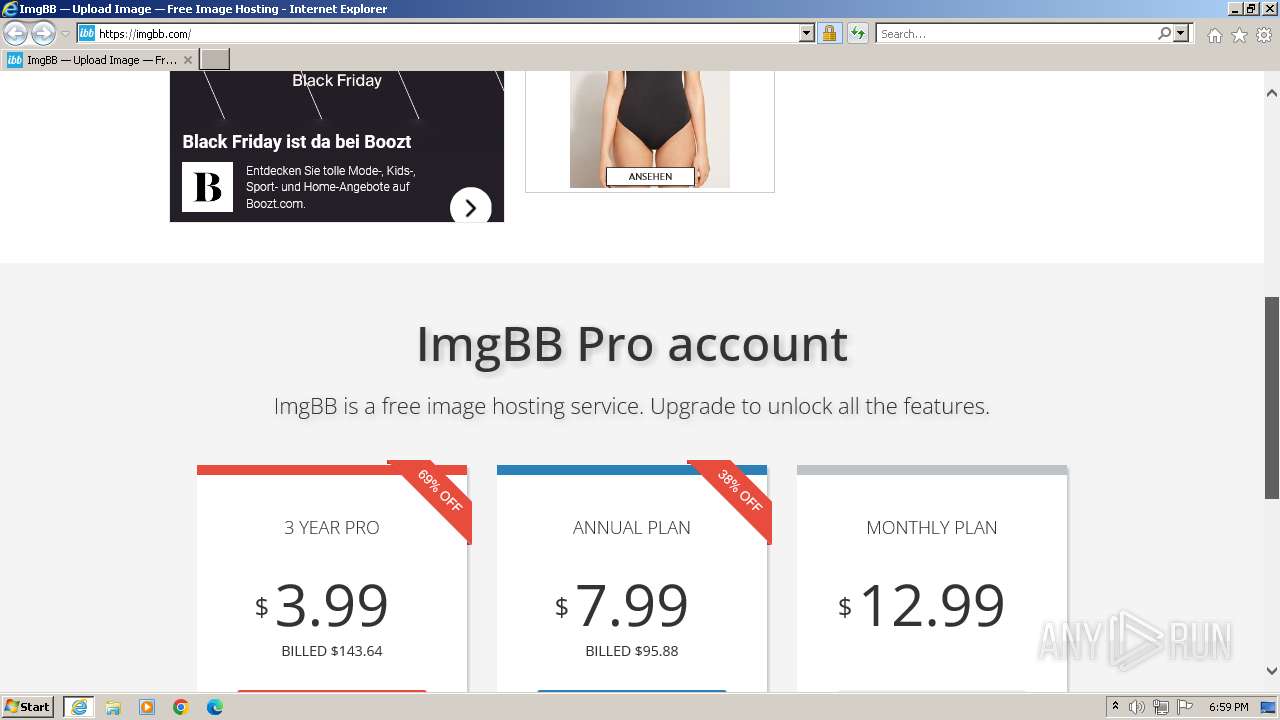The width and height of the screenshot is (1280, 720).
Task: Expand the search provider dropdown arrow
Action: click(1181, 34)
